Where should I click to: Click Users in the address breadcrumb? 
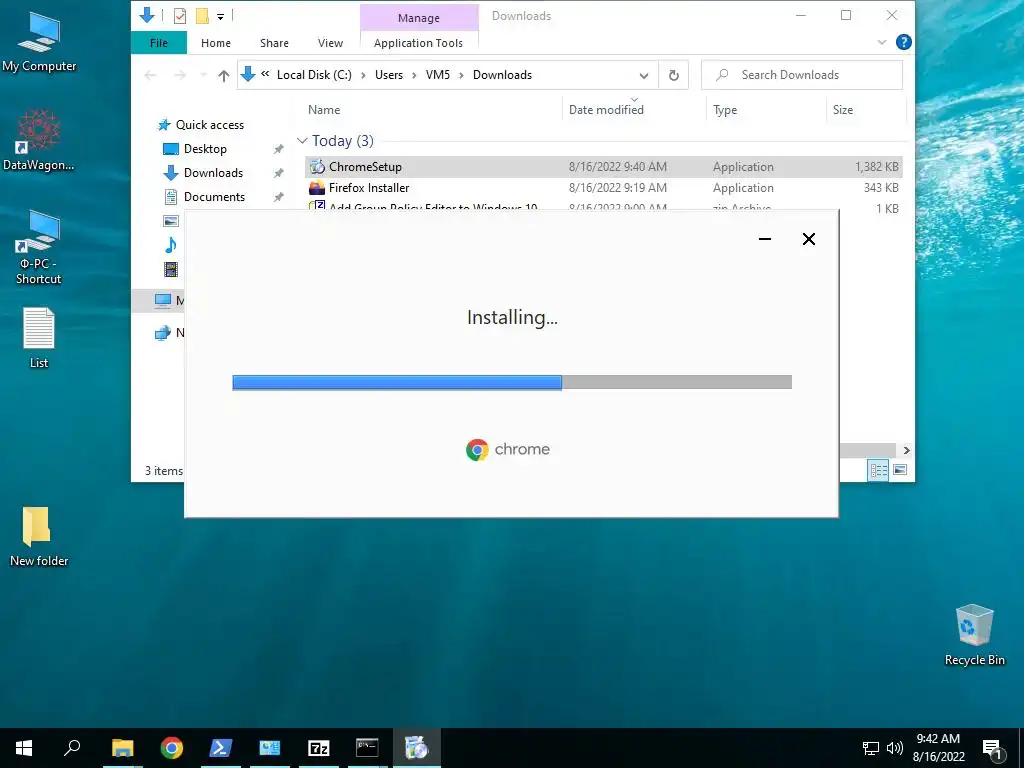point(389,75)
